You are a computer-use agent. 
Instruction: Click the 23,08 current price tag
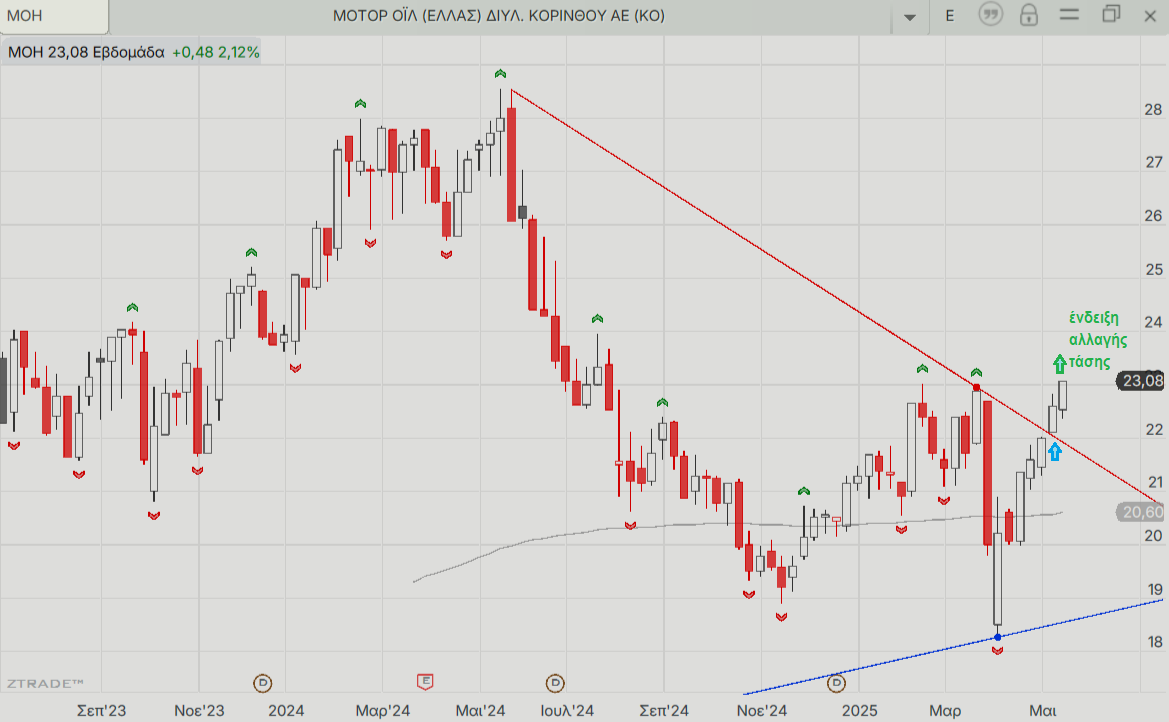[1140, 381]
